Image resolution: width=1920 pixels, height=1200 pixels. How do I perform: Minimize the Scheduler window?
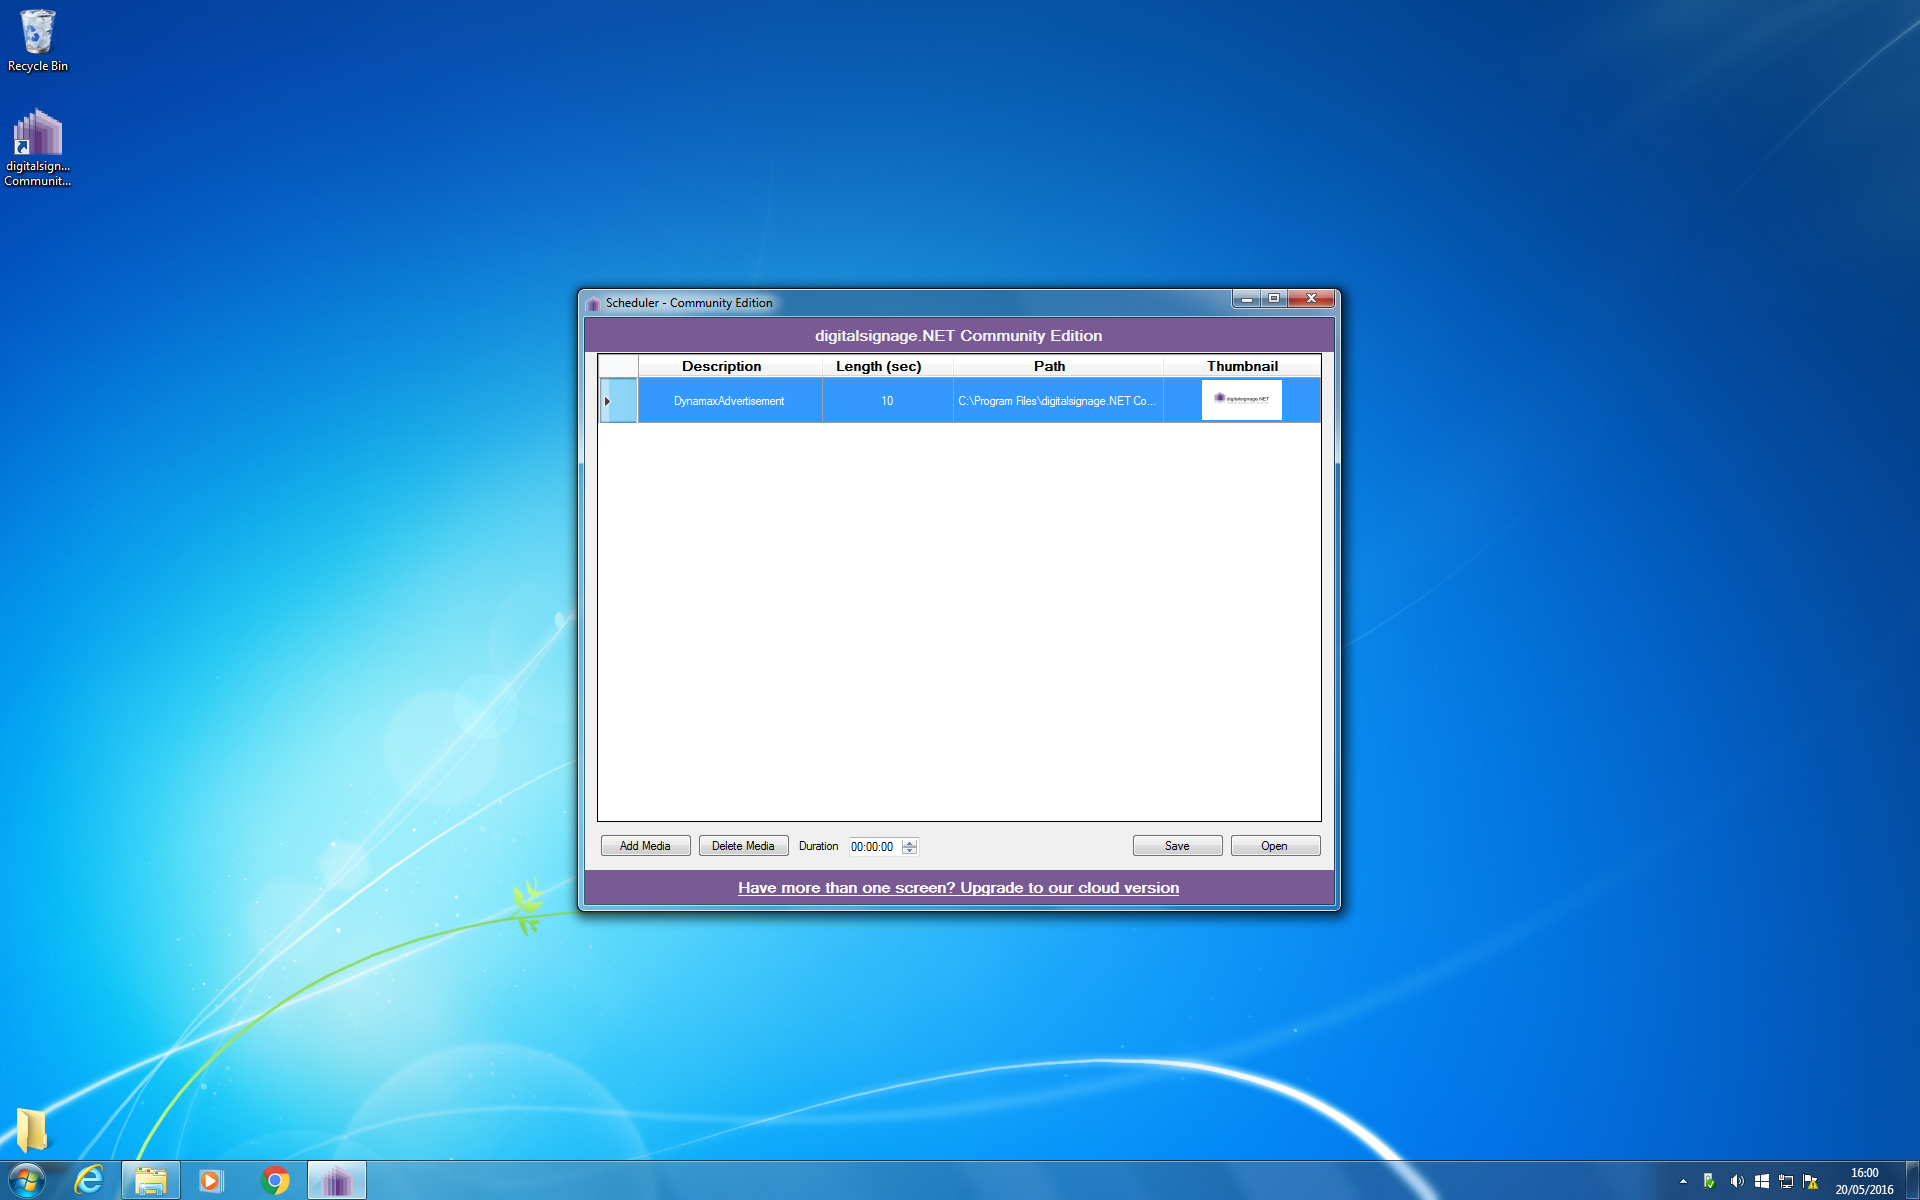[x=1246, y=299]
